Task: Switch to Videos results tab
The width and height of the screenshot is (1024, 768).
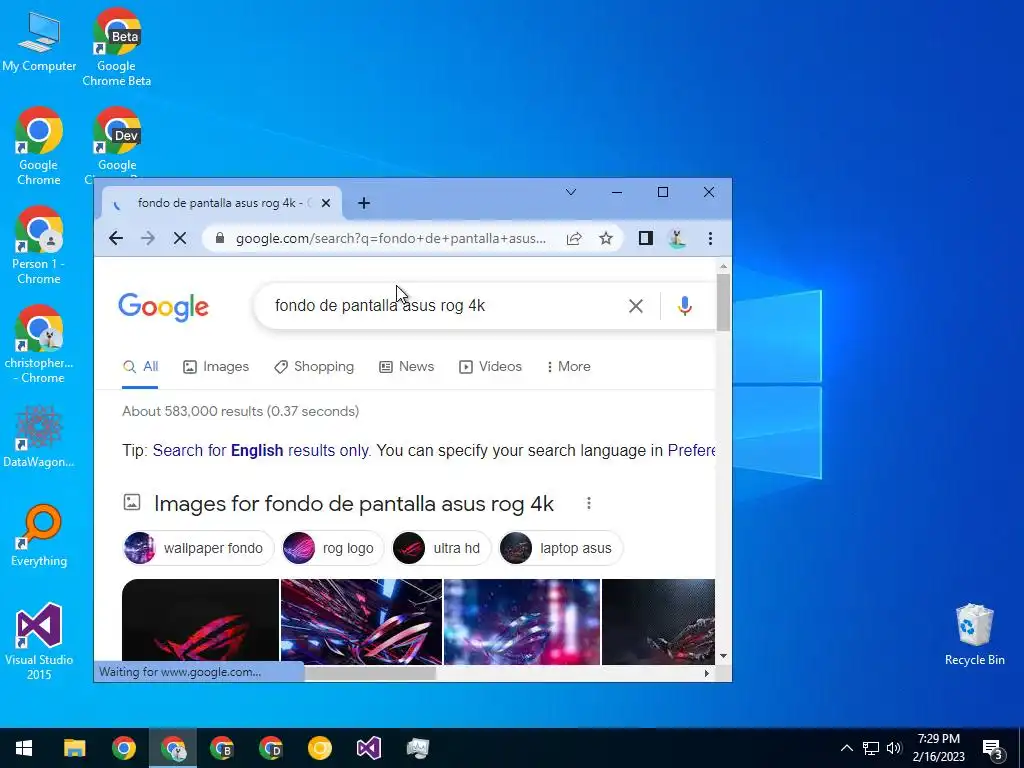Action: [490, 366]
